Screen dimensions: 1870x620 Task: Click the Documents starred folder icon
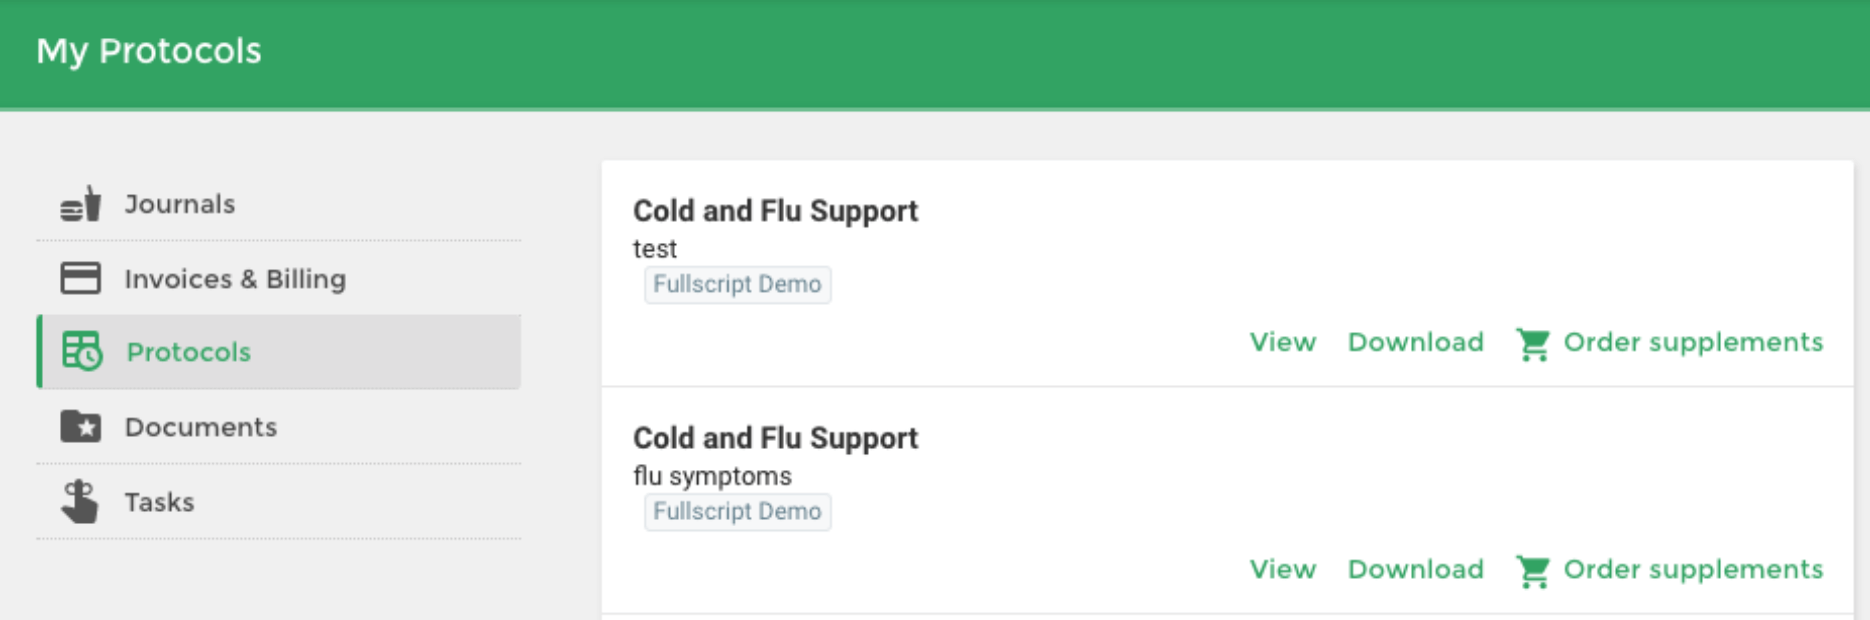coord(80,426)
